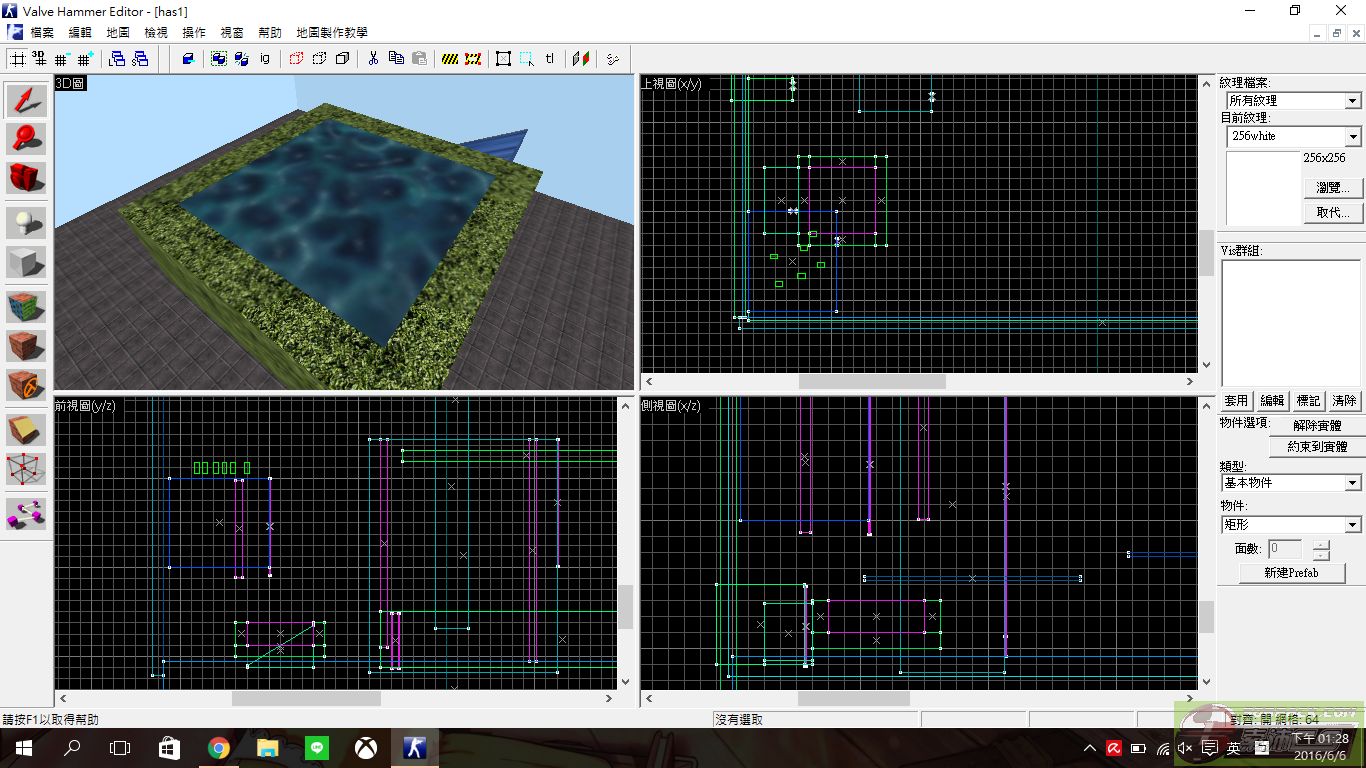The image size is (1366, 768).
Task: Click the 新建Prefab button
Action: 1291,573
